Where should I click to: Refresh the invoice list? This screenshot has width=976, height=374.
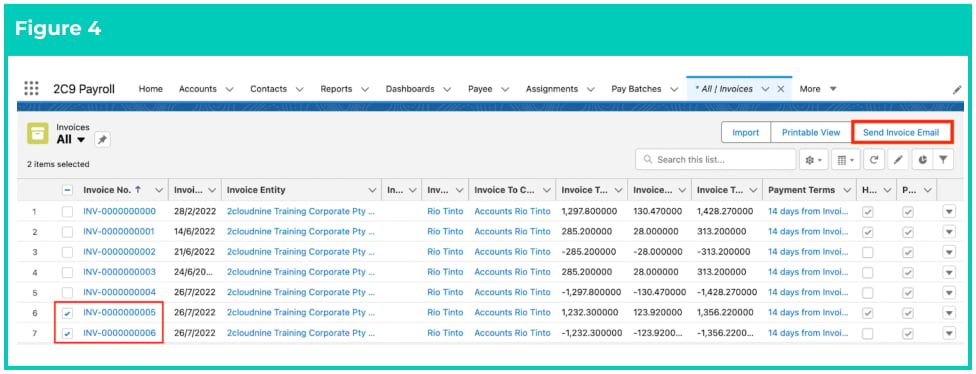[x=874, y=160]
